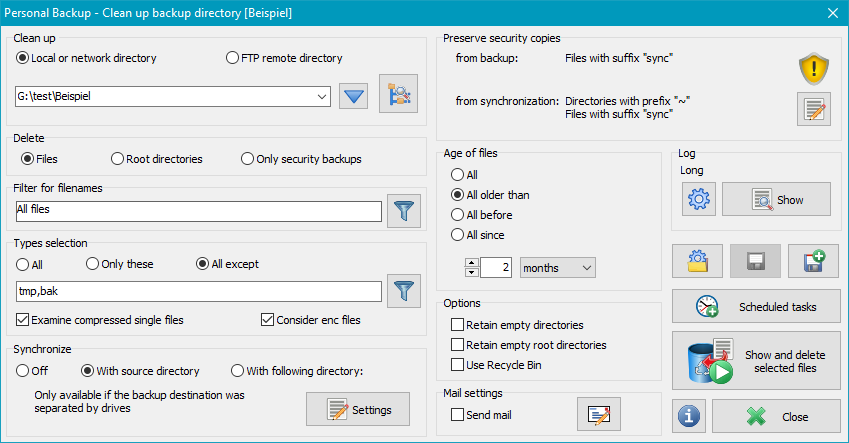
Task: Enable Send mail checkbox
Action: pyautogui.click(x=481, y=415)
